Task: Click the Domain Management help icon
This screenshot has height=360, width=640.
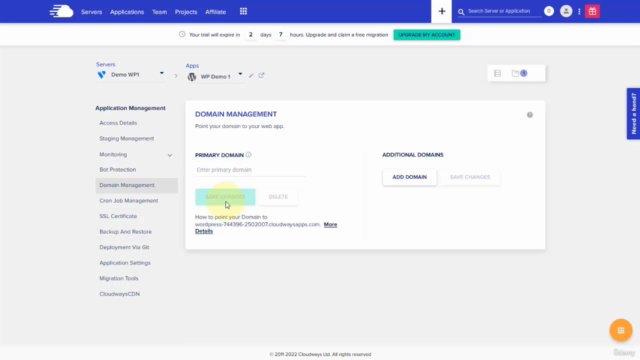Action: [x=529, y=115]
